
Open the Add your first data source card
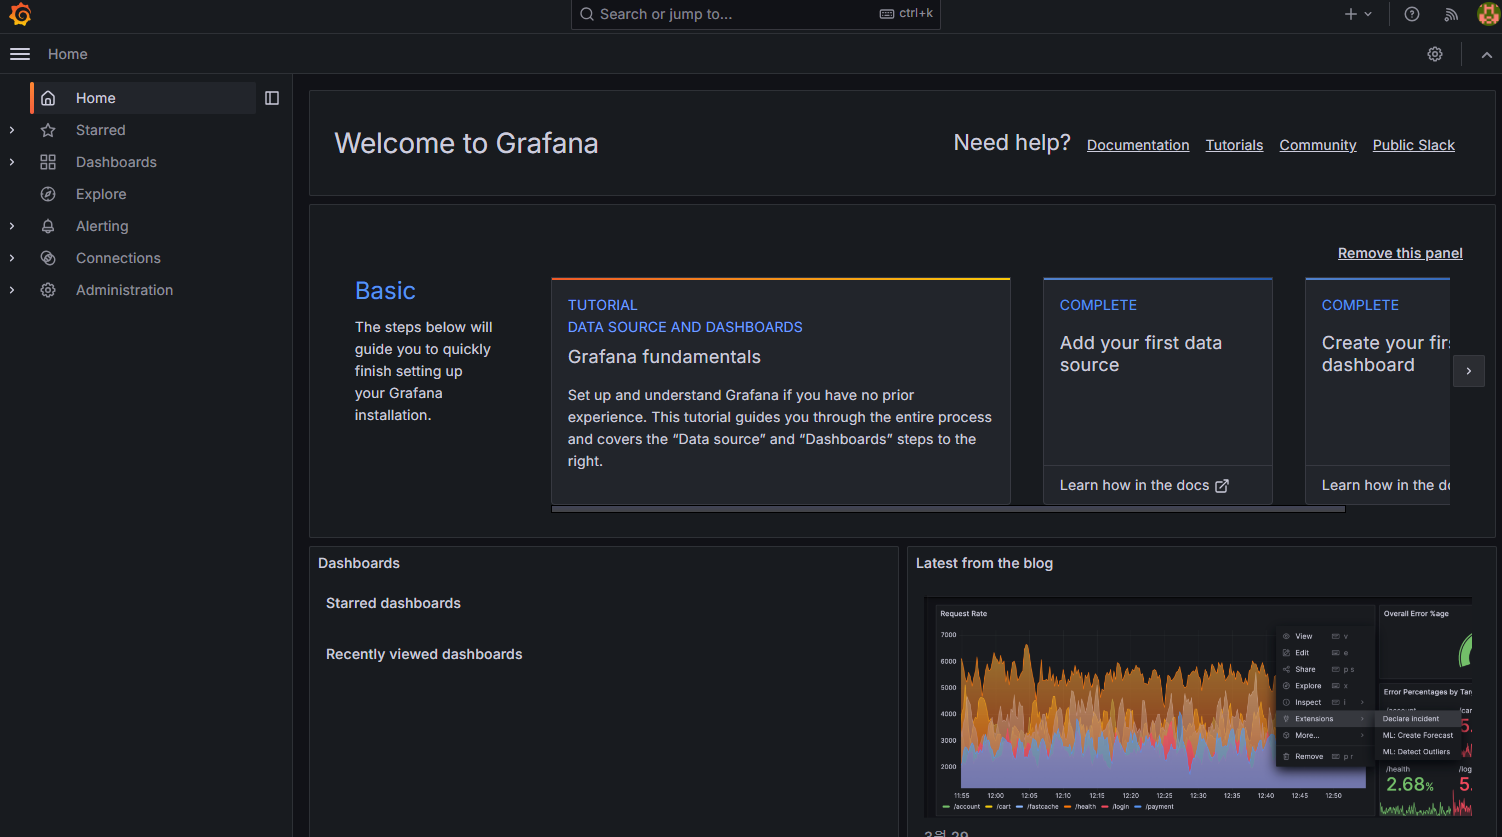point(1158,391)
